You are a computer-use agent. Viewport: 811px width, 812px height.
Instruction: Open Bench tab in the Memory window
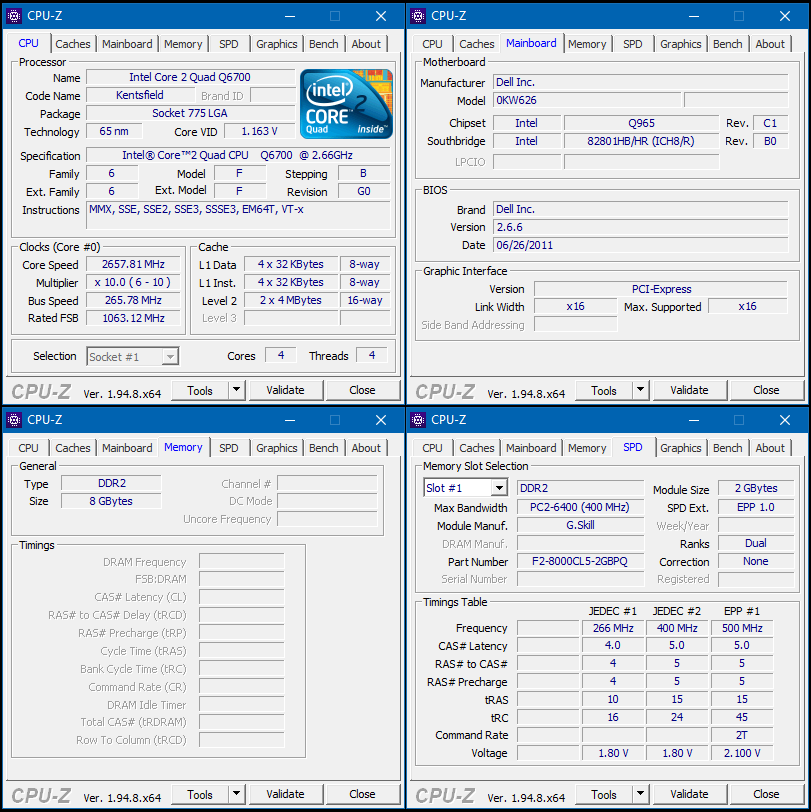pyautogui.click(x=324, y=448)
